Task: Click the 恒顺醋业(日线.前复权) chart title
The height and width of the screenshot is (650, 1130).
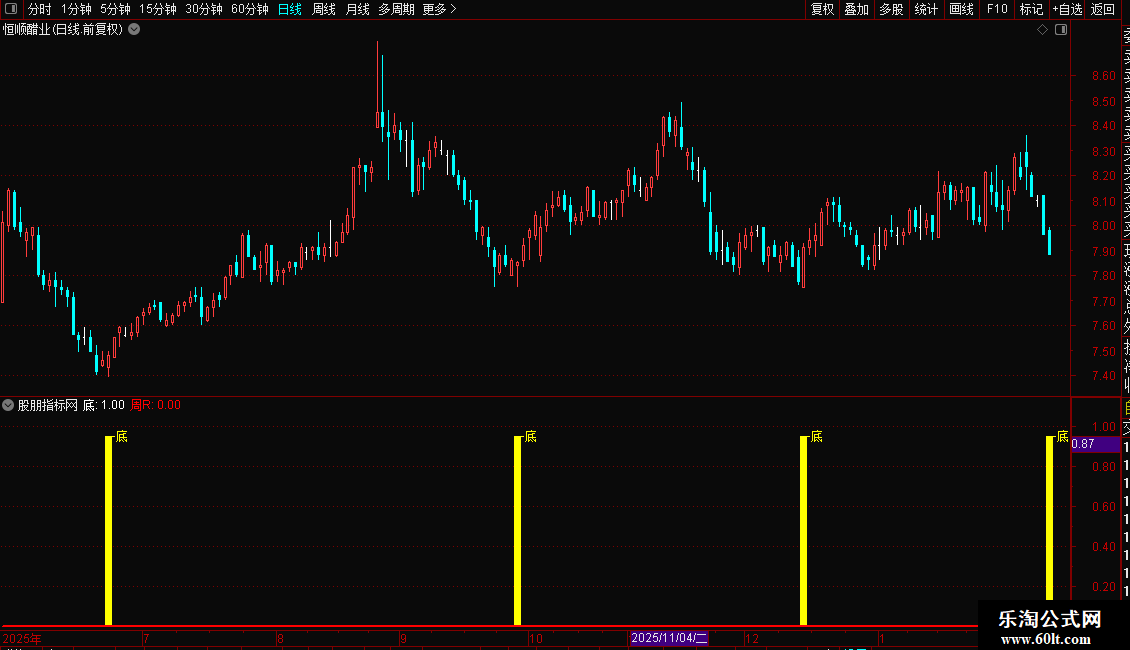Action: (63, 30)
